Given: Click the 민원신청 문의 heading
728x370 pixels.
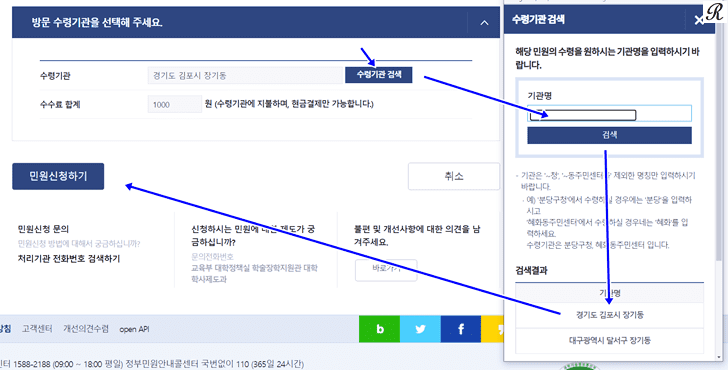Looking at the screenshot, I should tap(43, 229).
